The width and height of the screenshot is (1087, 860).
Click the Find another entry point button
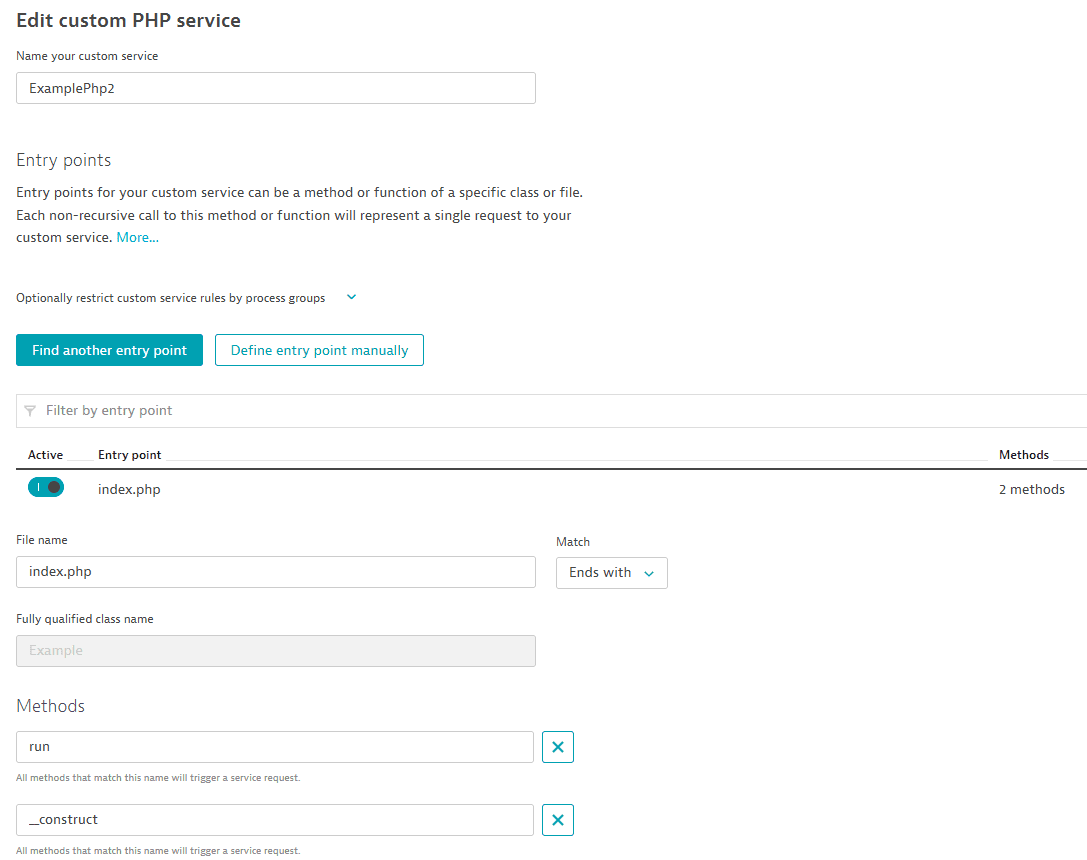109,350
